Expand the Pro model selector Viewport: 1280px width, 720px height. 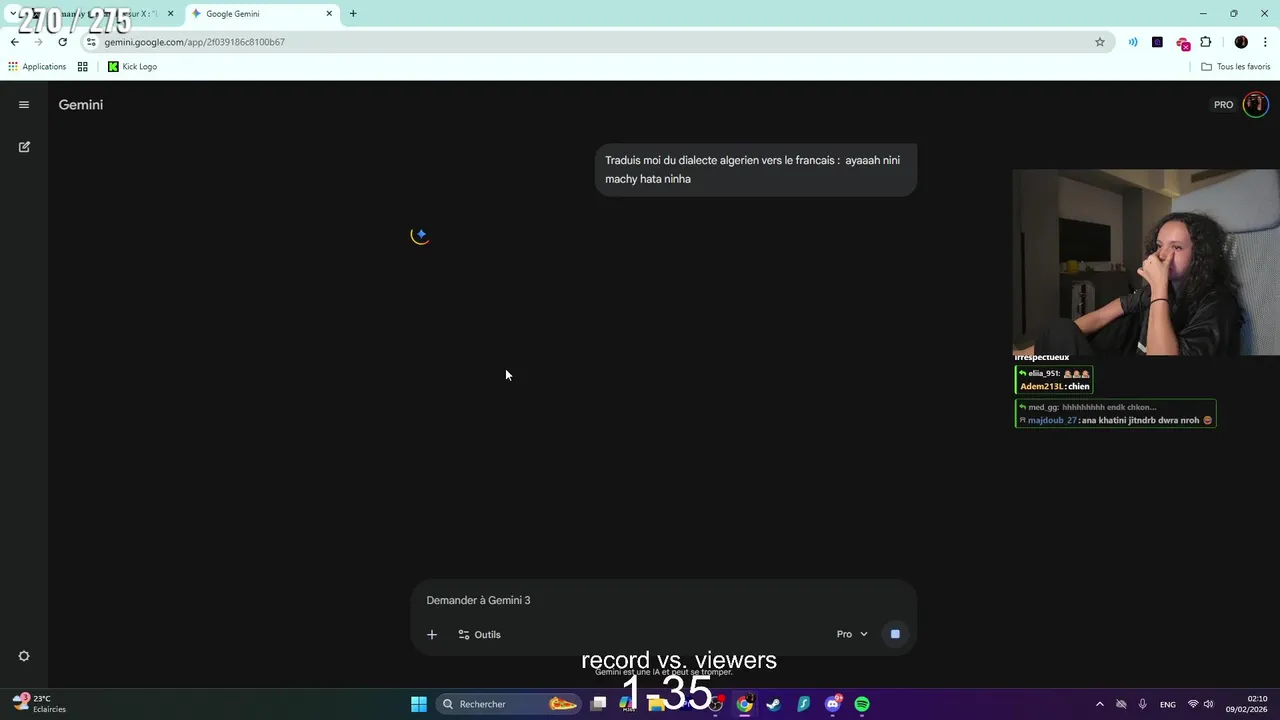point(852,634)
